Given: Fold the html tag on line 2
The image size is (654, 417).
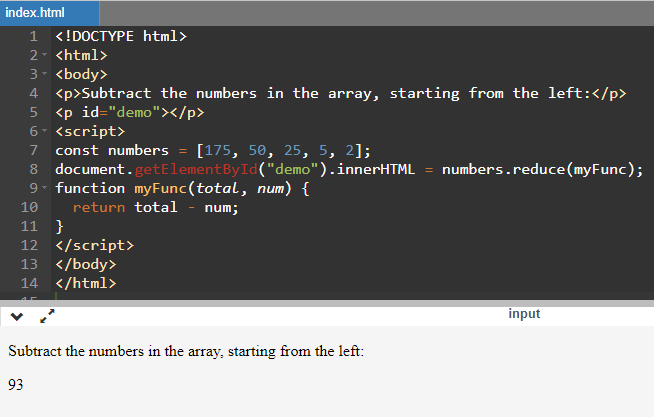Looking at the screenshot, I should (x=45, y=56).
